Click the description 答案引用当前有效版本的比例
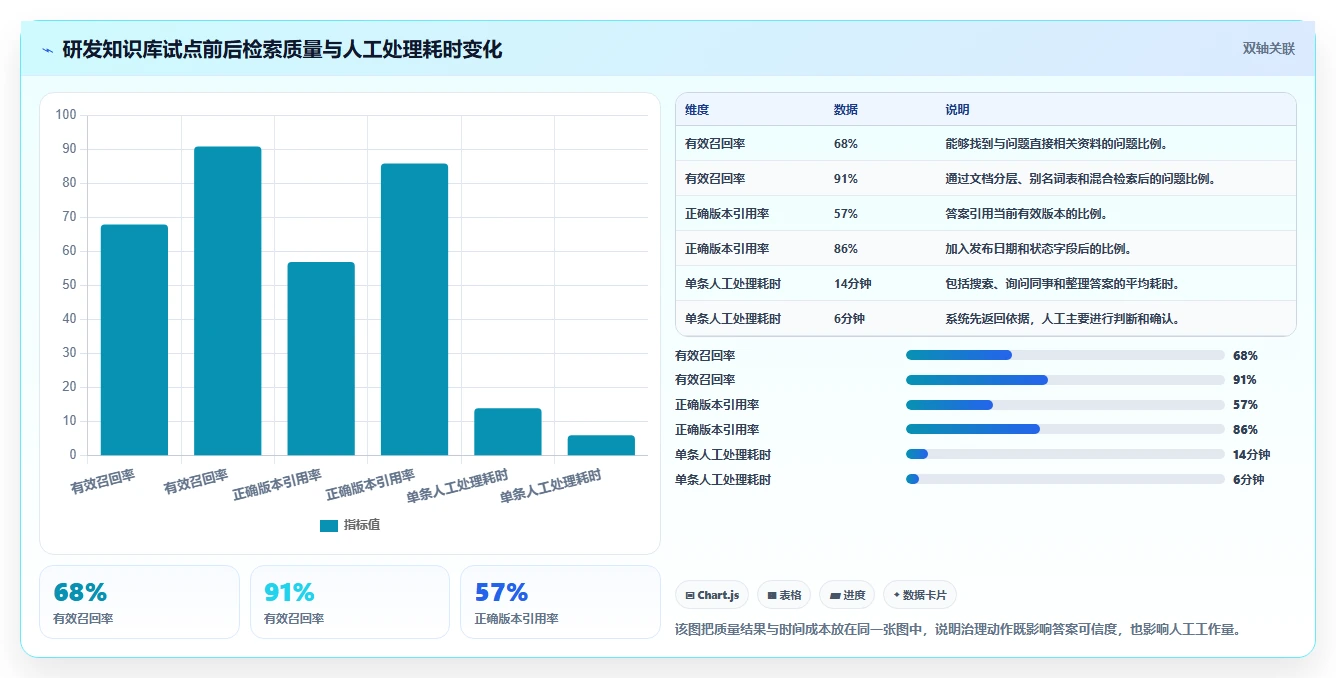This screenshot has height=678, width=1336. click(x=1026, y=214)
